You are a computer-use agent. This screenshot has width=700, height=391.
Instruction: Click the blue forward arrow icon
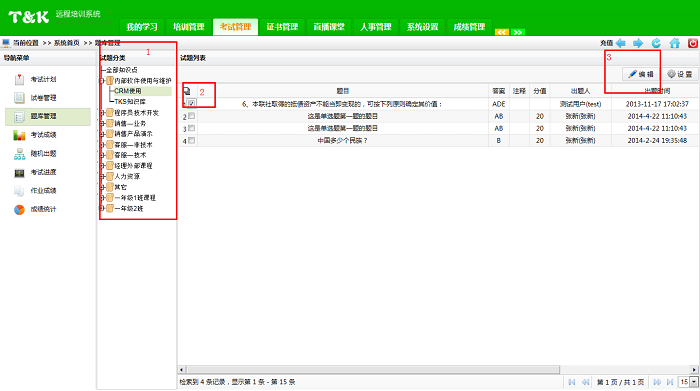coord(638,43)
